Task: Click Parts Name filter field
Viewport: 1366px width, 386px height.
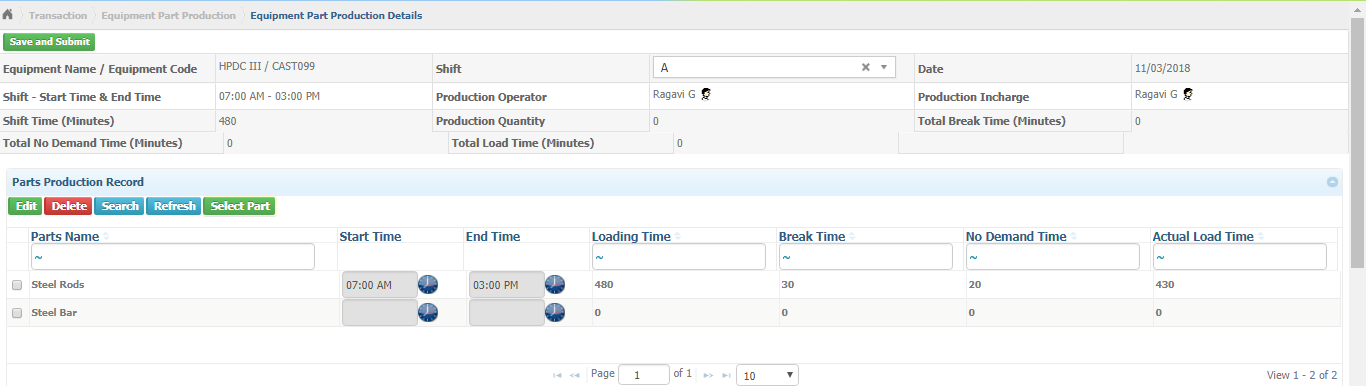Action: pyautogui.click(x=172, y=257)
